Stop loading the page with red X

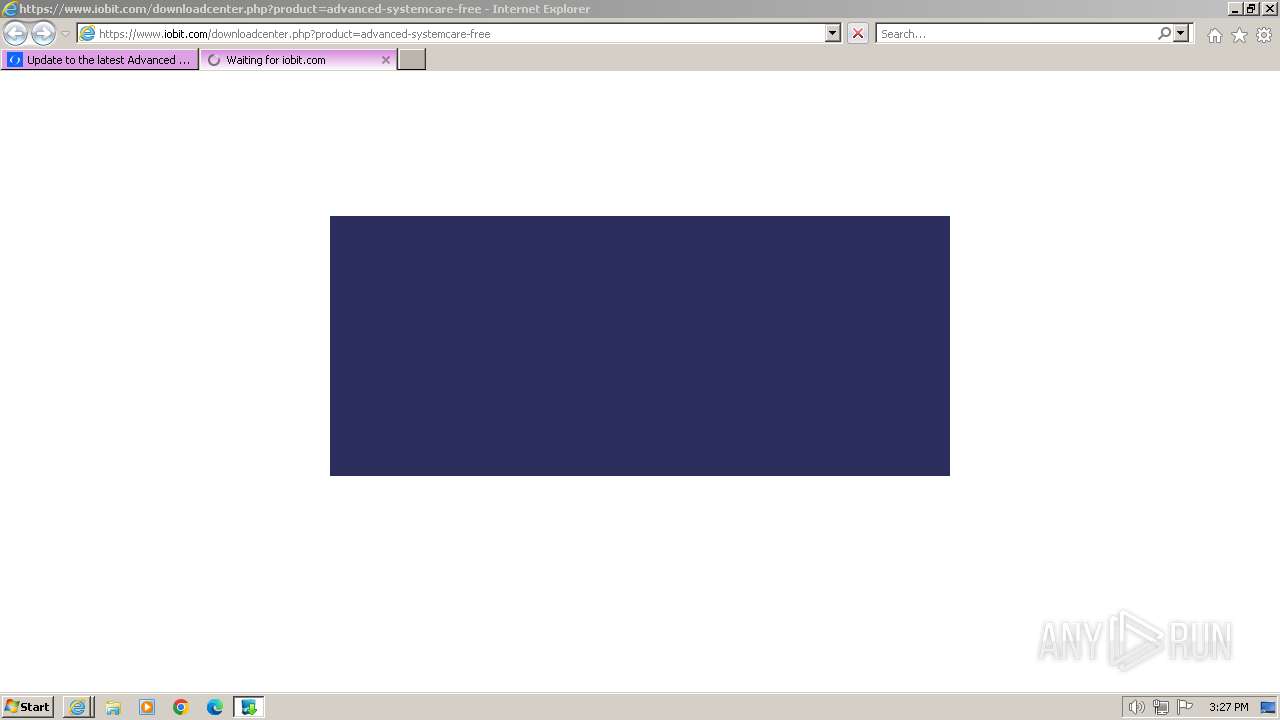click(858, 33)
